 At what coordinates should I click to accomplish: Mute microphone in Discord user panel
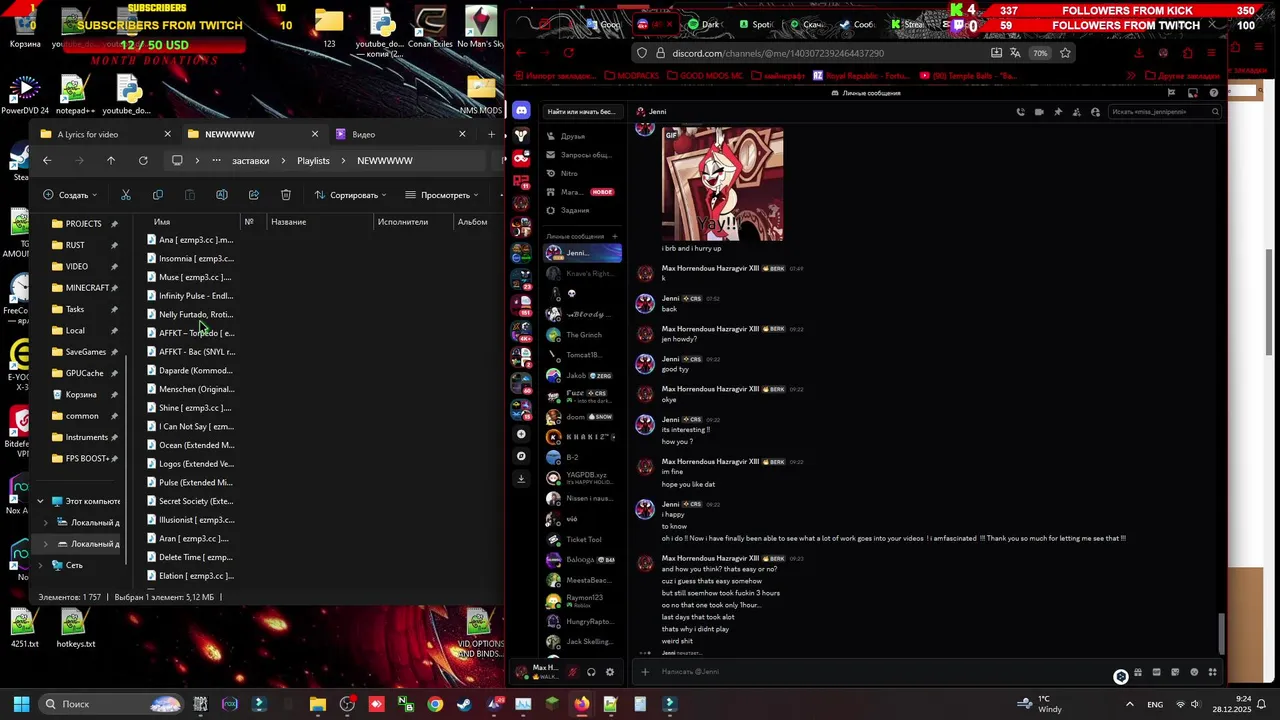pyautogui.click(x=572, y=672)
